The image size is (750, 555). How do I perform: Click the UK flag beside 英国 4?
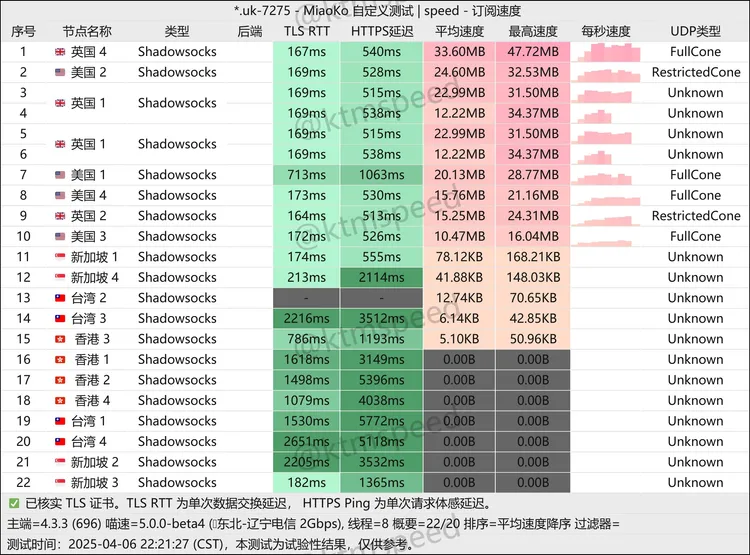coord(60,52)
